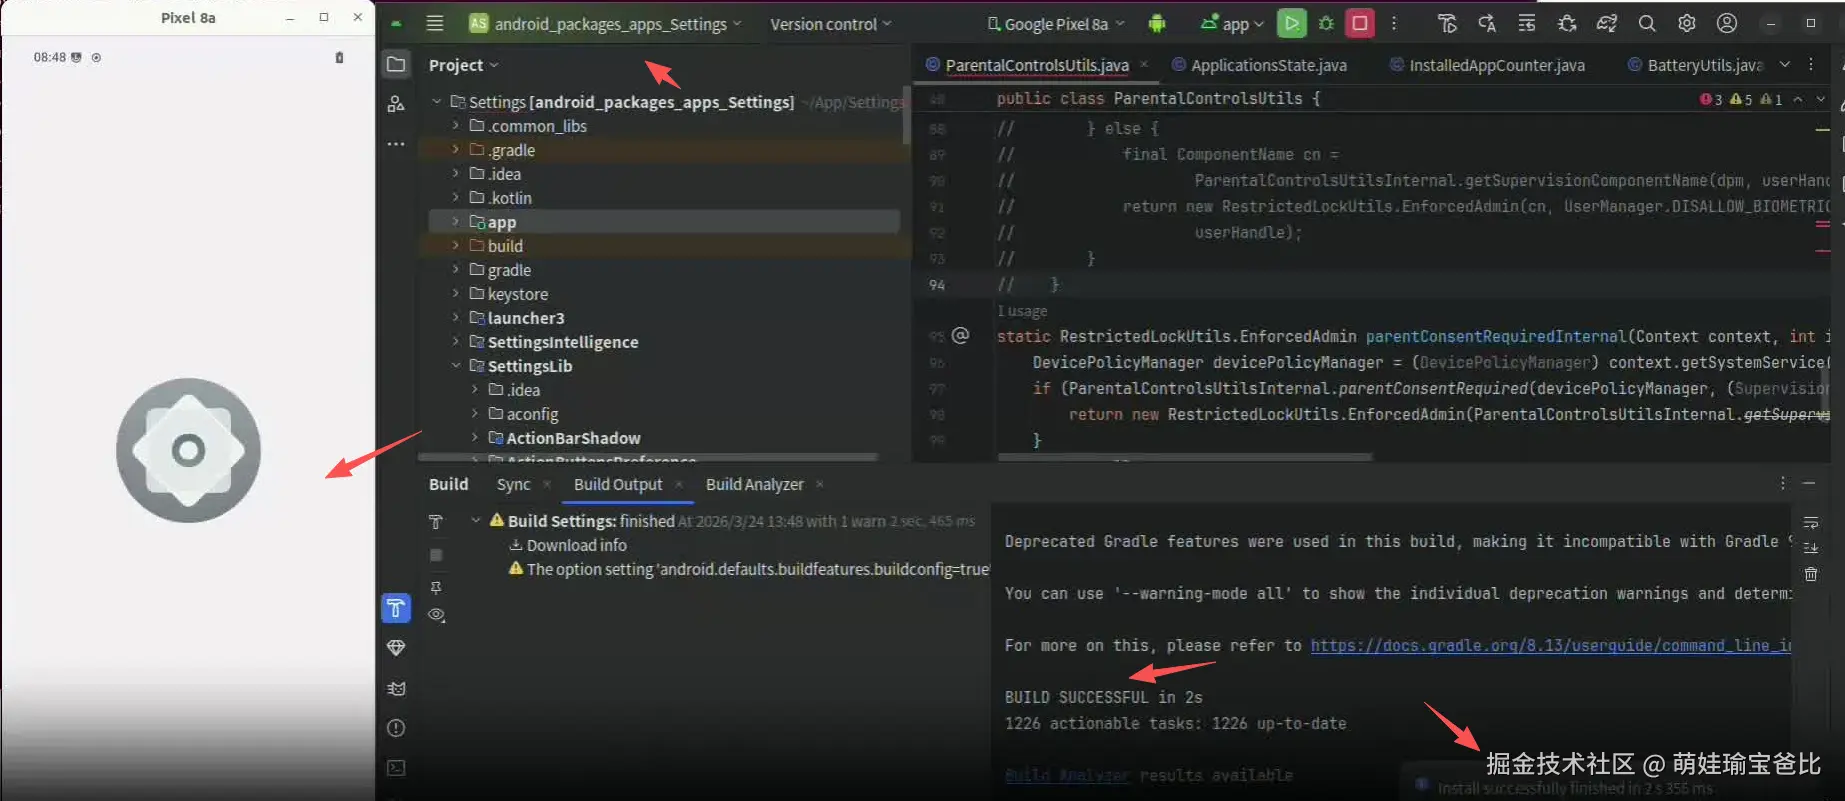Open IDE settings gear icon

pos(1687,24)
